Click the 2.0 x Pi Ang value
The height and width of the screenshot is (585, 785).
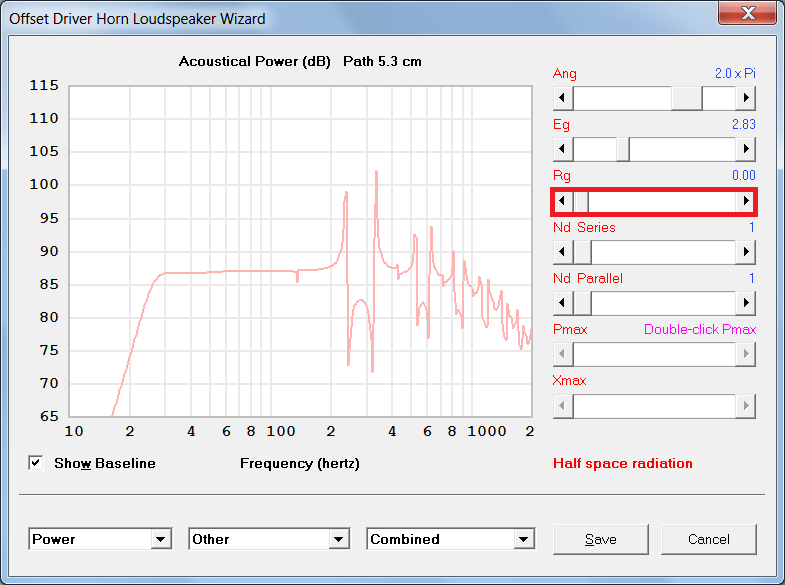point(735,74)
